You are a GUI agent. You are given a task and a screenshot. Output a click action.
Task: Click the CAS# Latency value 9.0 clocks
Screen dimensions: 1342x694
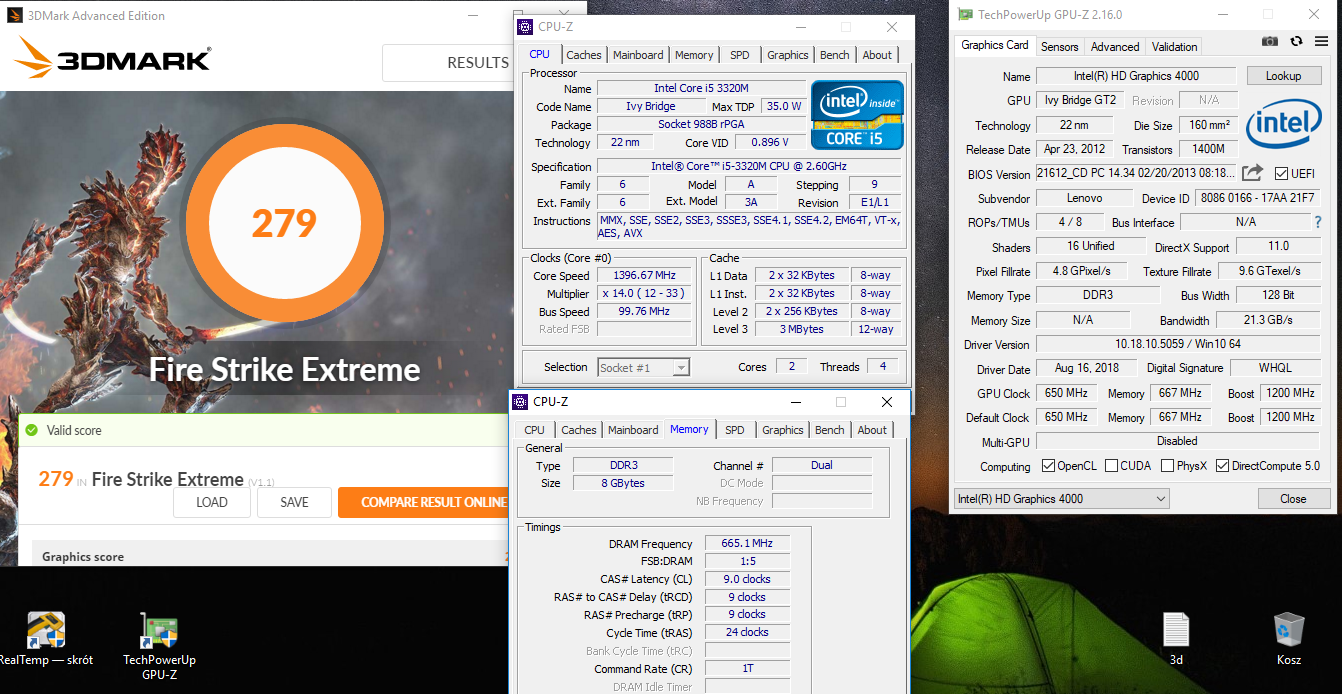(x=747, y=580)
